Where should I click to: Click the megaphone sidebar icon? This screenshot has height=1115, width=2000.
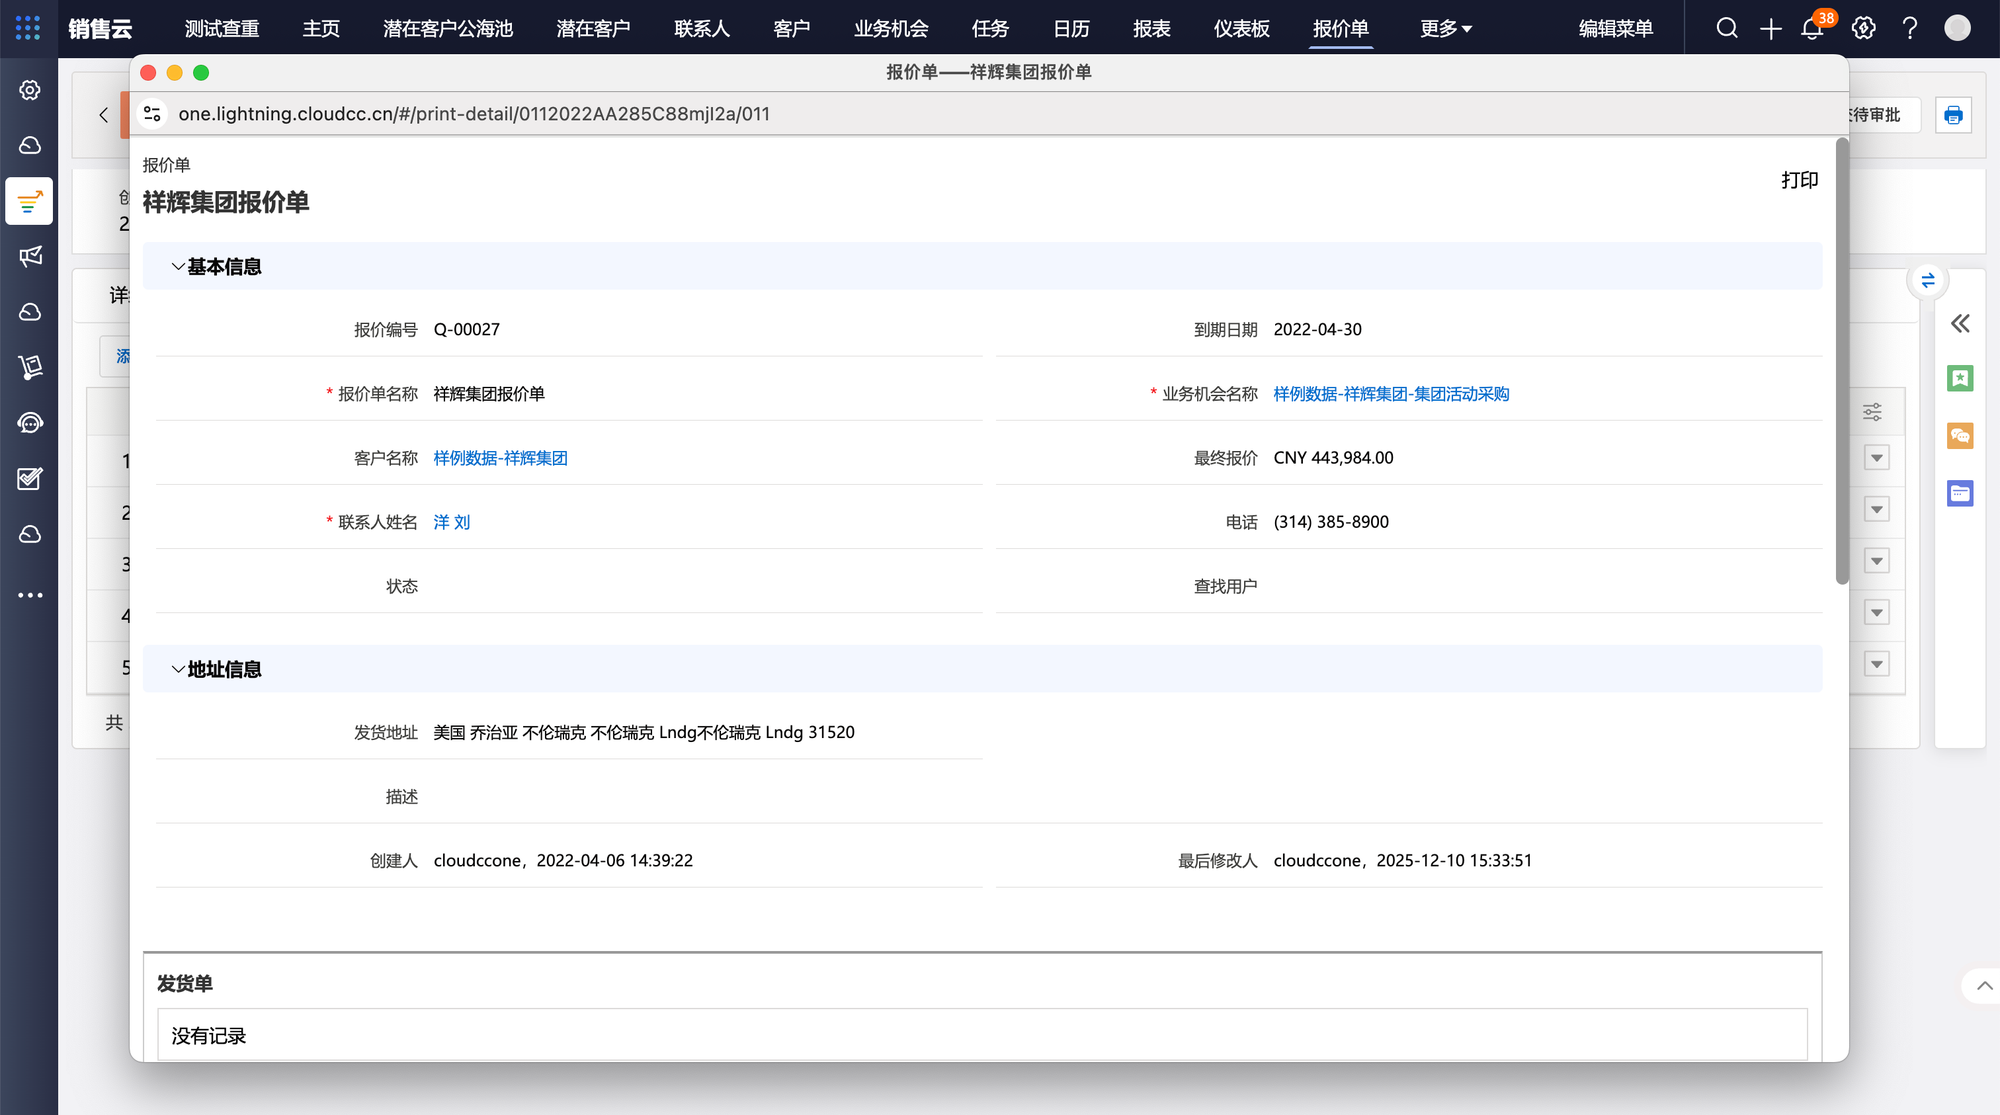click(x=30, y=256)
